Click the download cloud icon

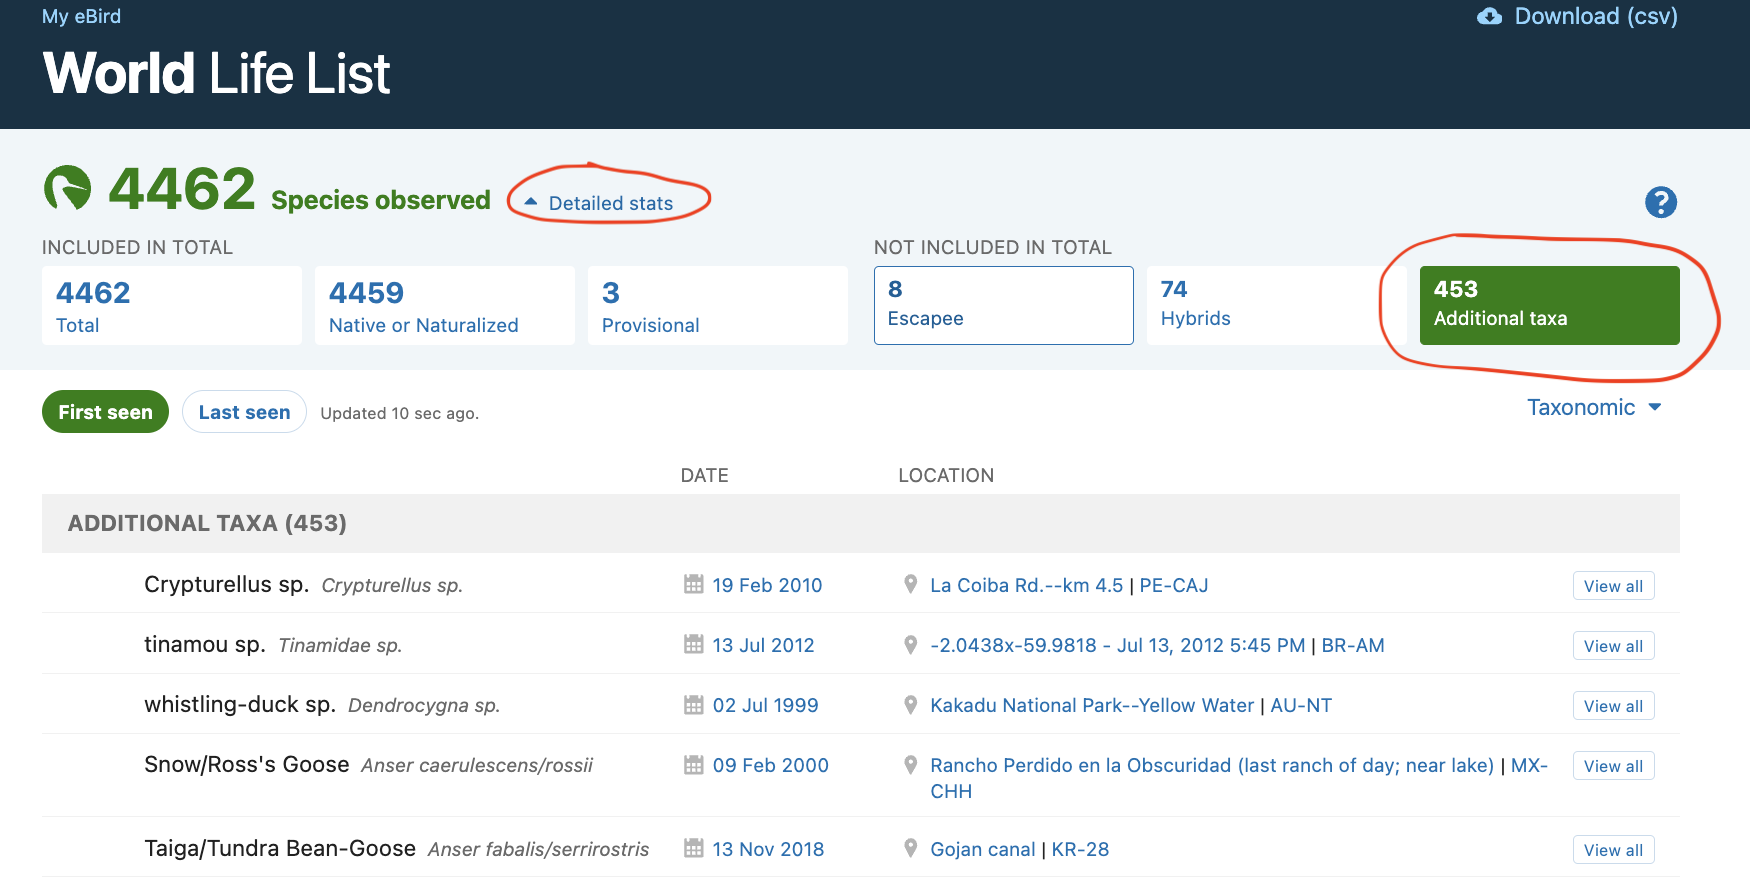(1489, 17)
